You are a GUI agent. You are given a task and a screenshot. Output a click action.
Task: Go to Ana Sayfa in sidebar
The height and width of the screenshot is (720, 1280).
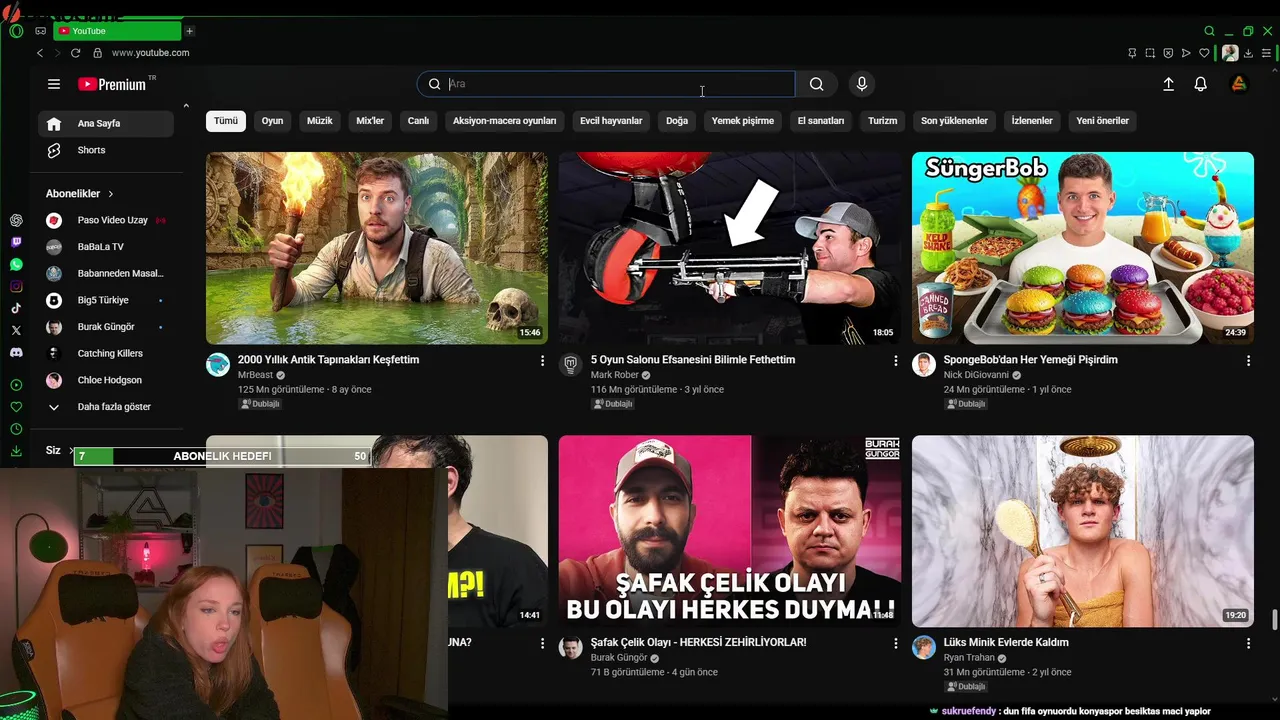(x=106, y=124)
